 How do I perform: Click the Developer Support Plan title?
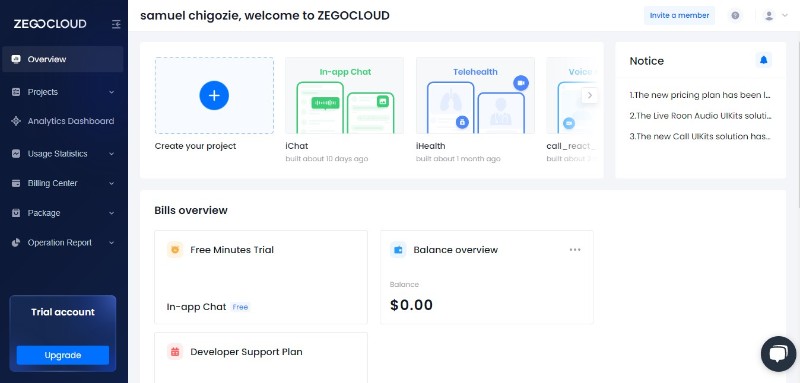point(246,352)
